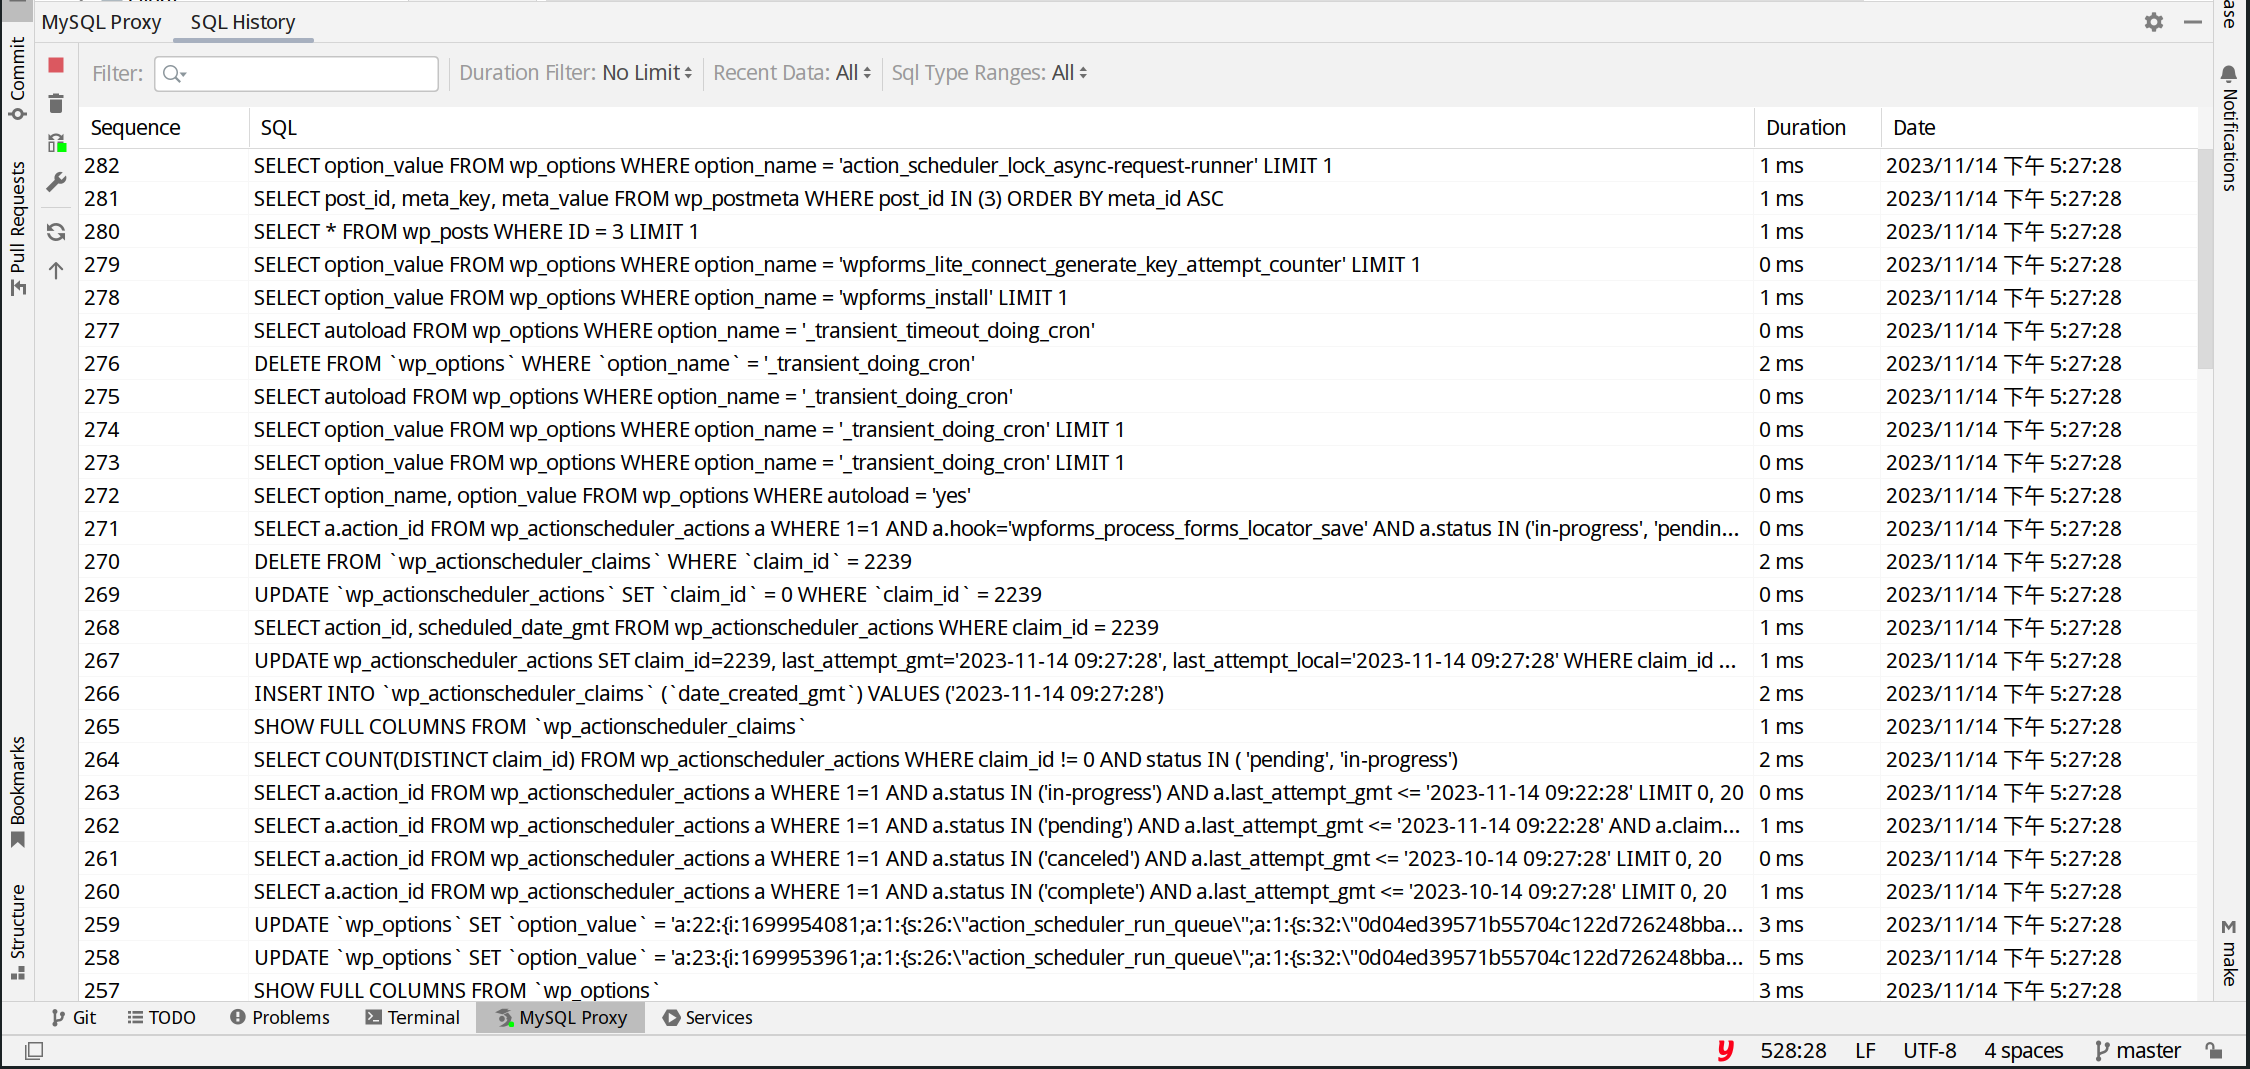Click the icon below the trash bin
This screenshot has height=1069, width=2250.
tap(56, 143)
